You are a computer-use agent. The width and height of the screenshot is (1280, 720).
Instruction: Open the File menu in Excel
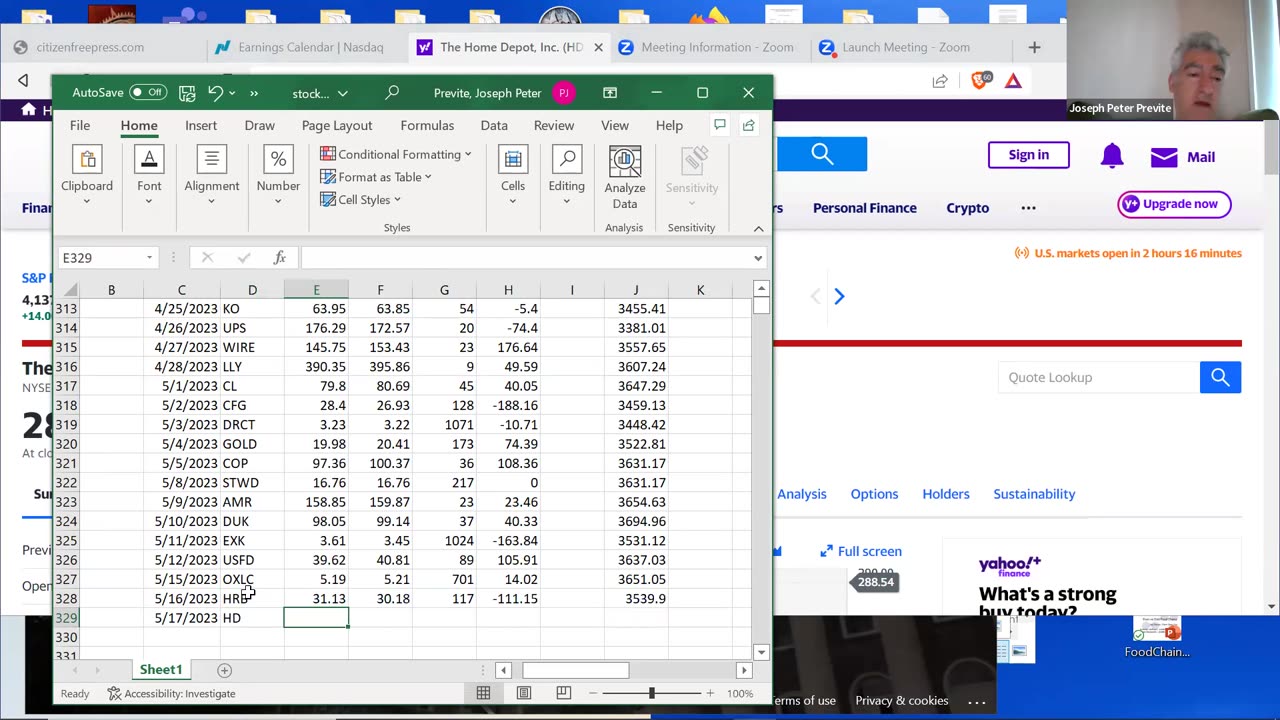[x=80, y=125]
